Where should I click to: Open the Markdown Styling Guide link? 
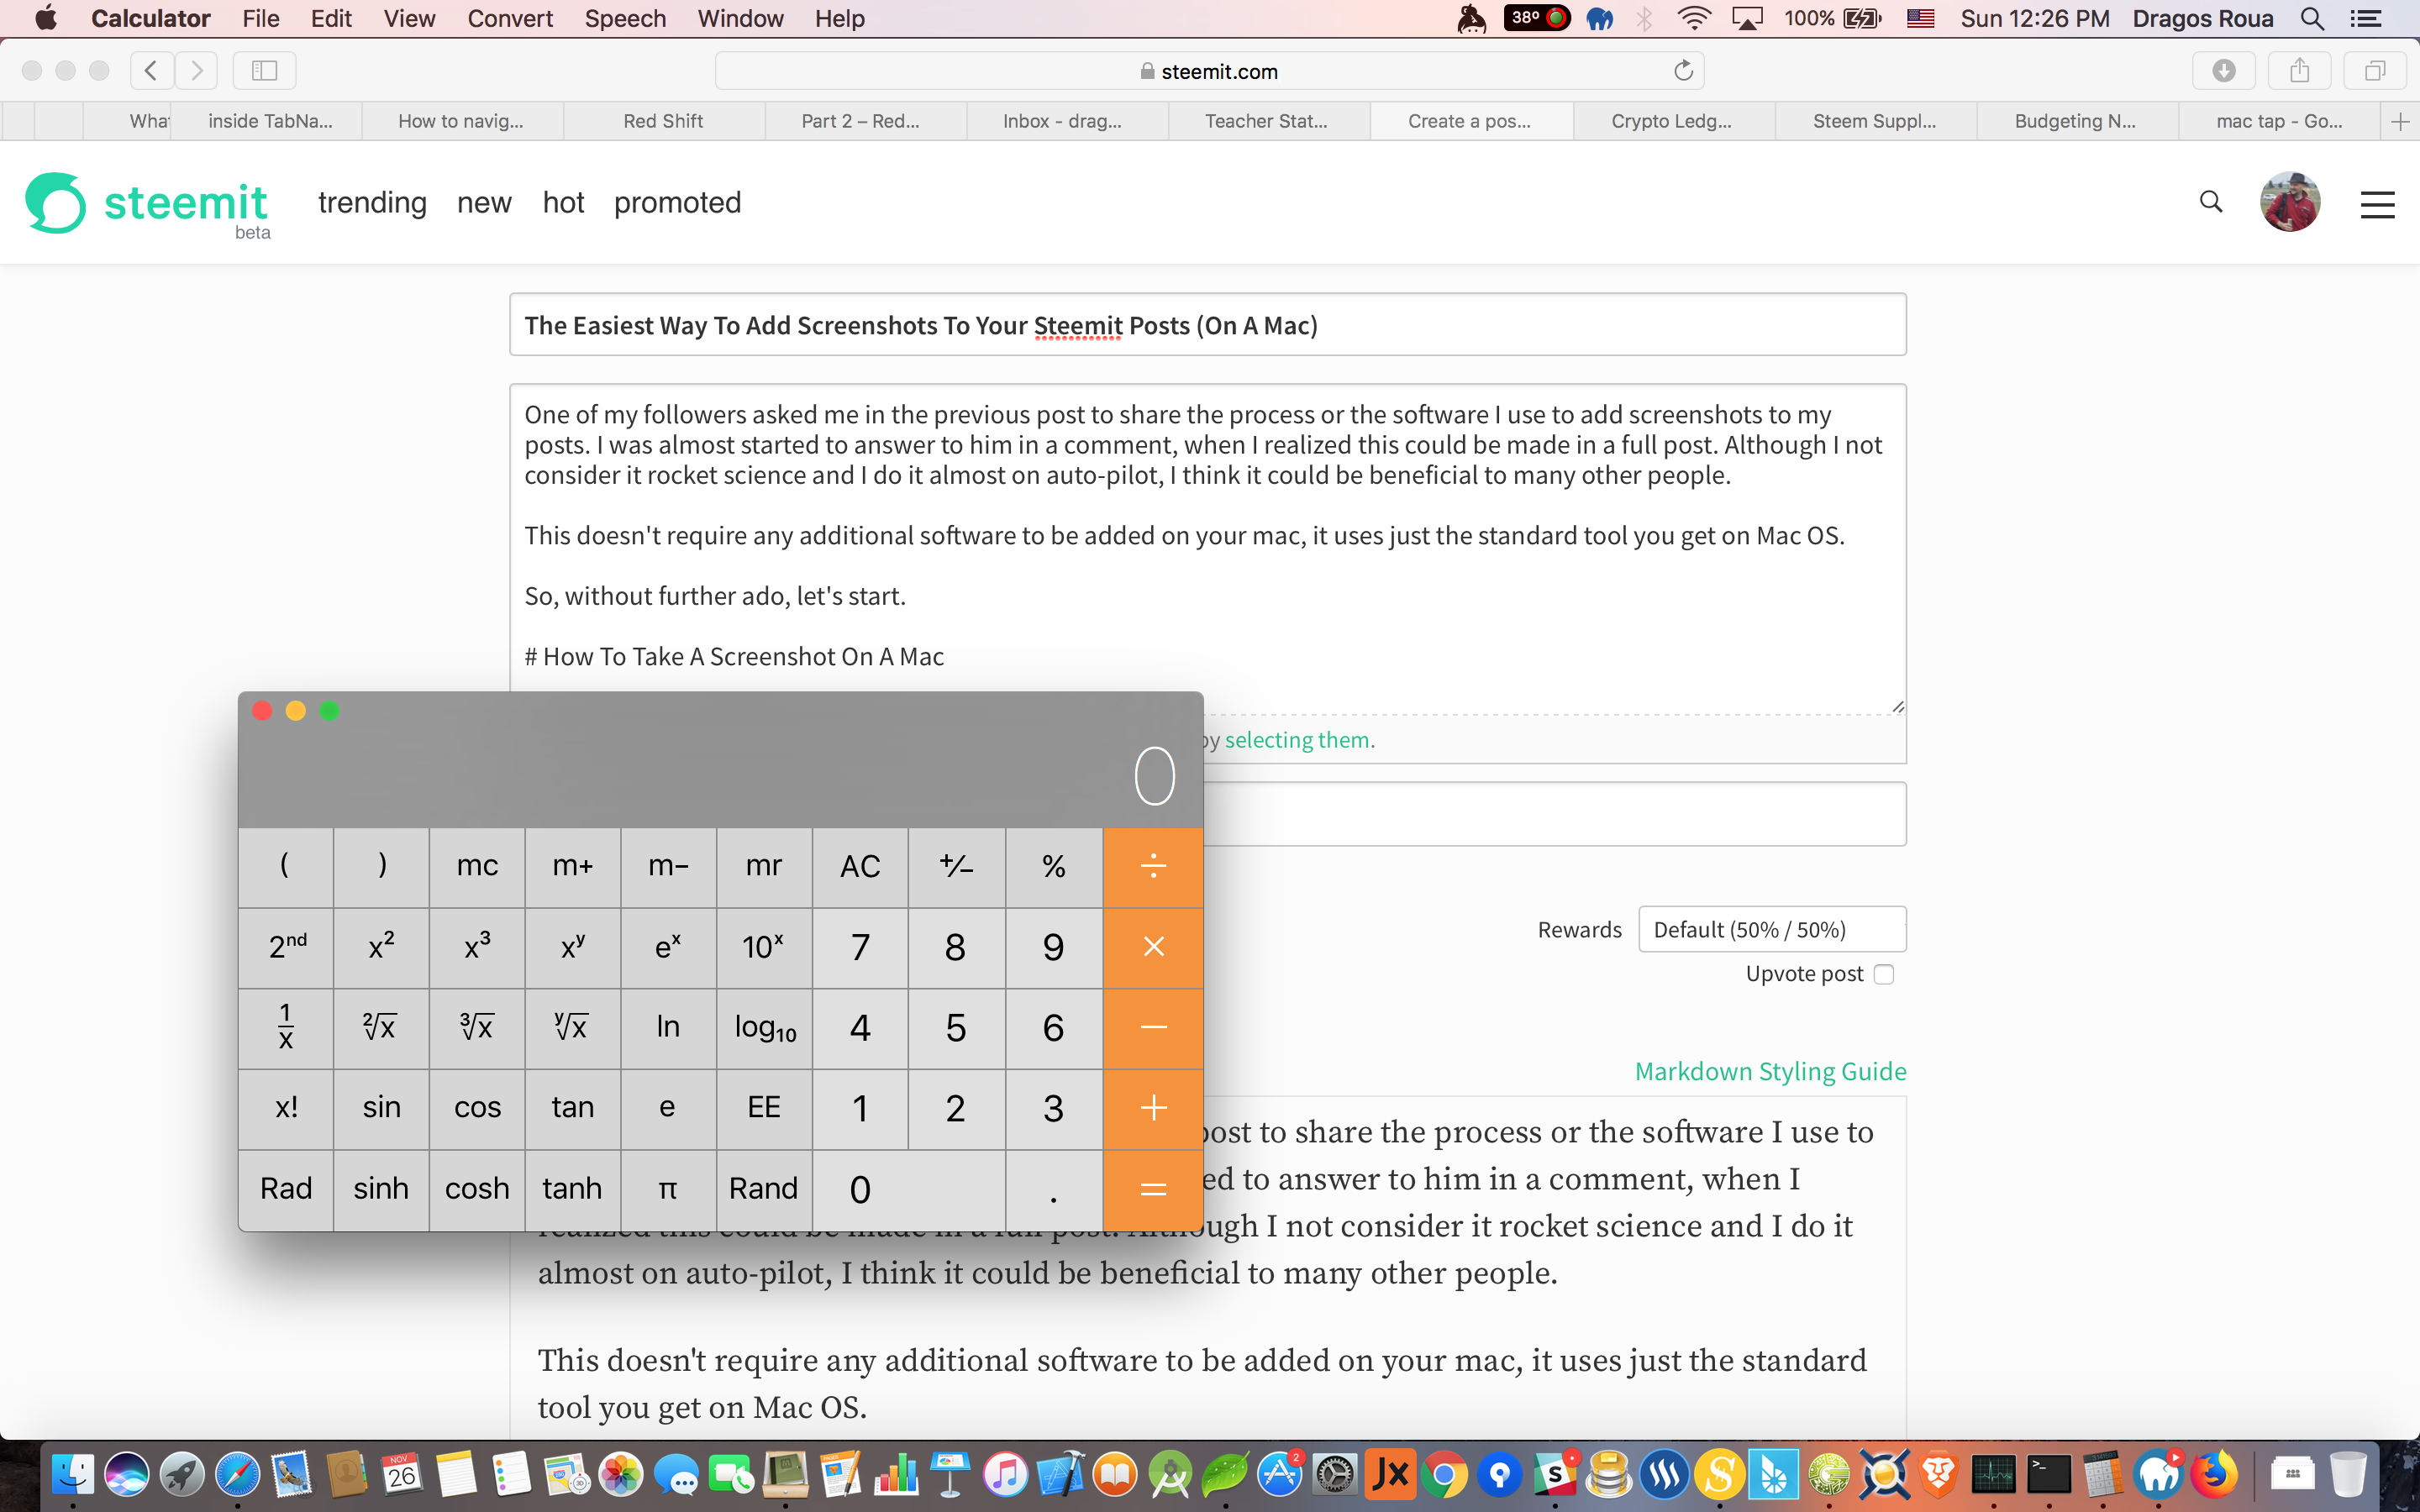[x=1769, y=1071]
